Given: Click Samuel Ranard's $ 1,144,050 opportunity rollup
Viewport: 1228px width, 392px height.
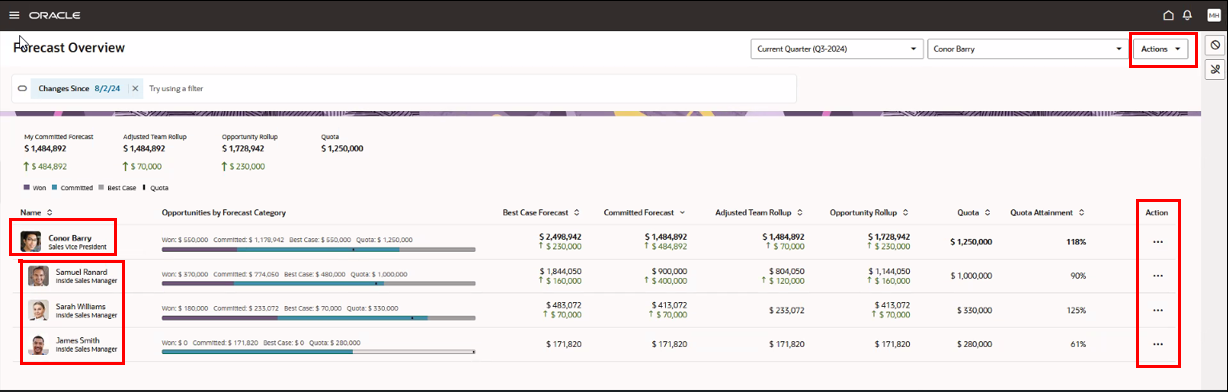Looking at the screenshot, I should click(890, 271).
